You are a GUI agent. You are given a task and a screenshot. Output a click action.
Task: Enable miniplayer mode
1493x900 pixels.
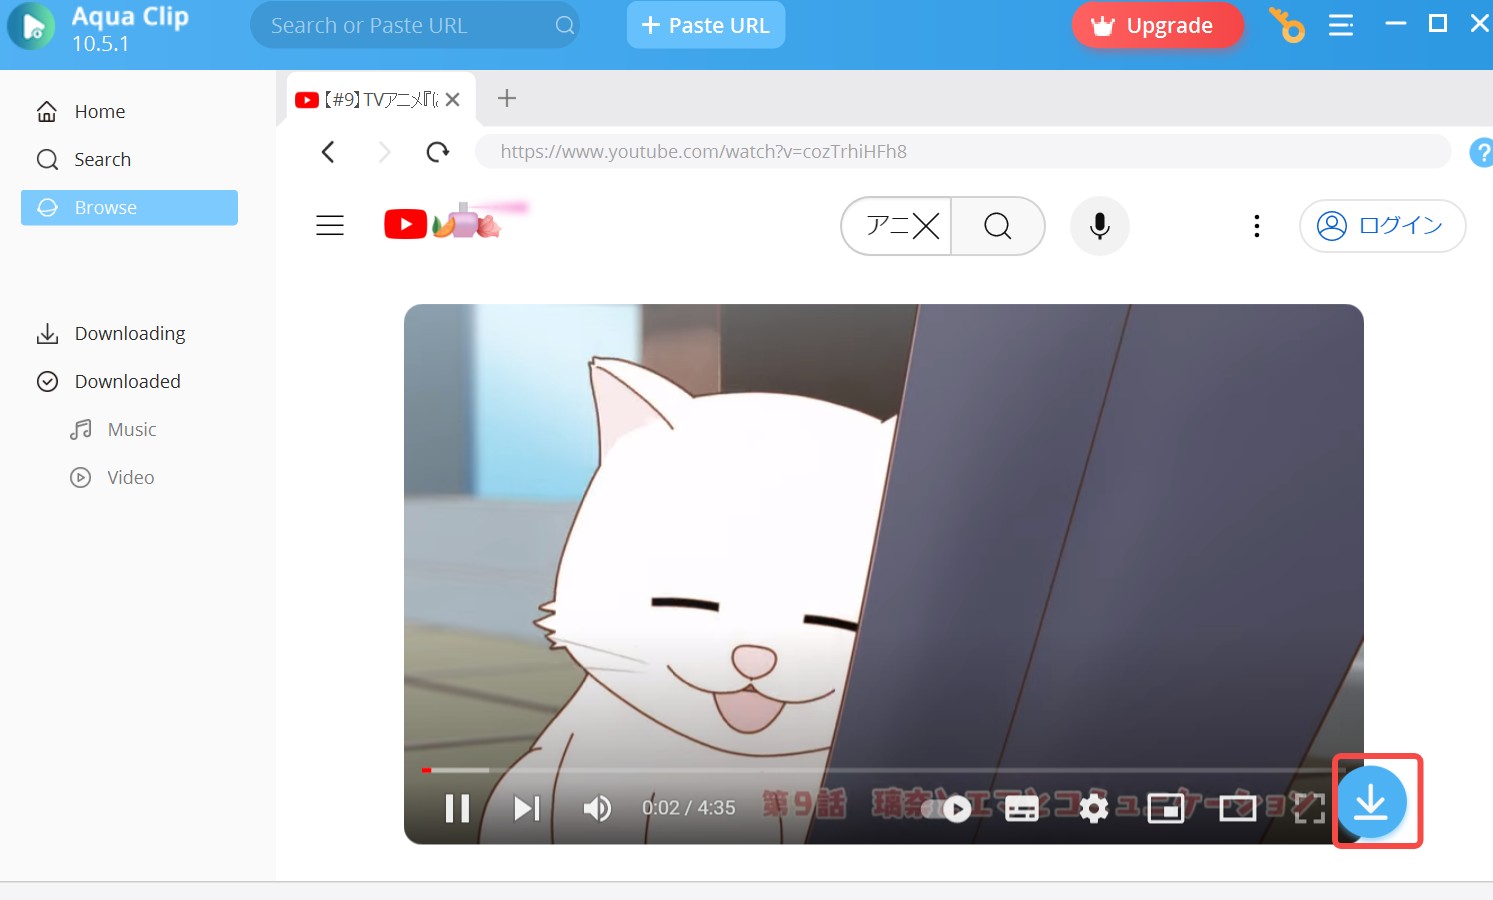click(x=1166, y=808)
